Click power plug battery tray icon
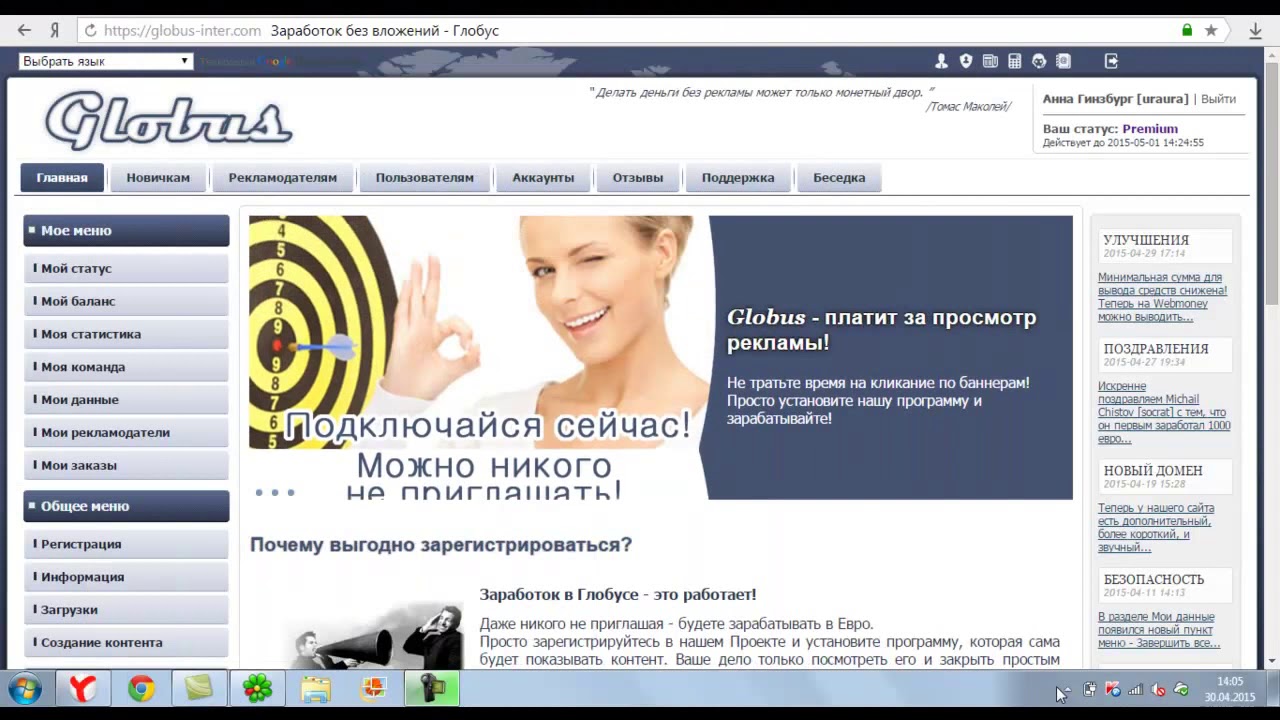 1089,689
